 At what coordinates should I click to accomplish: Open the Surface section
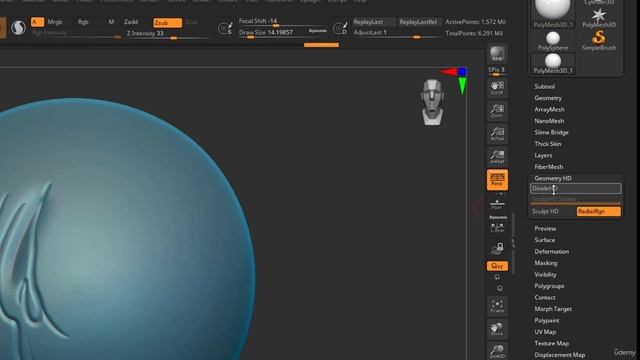pos(544,240)
